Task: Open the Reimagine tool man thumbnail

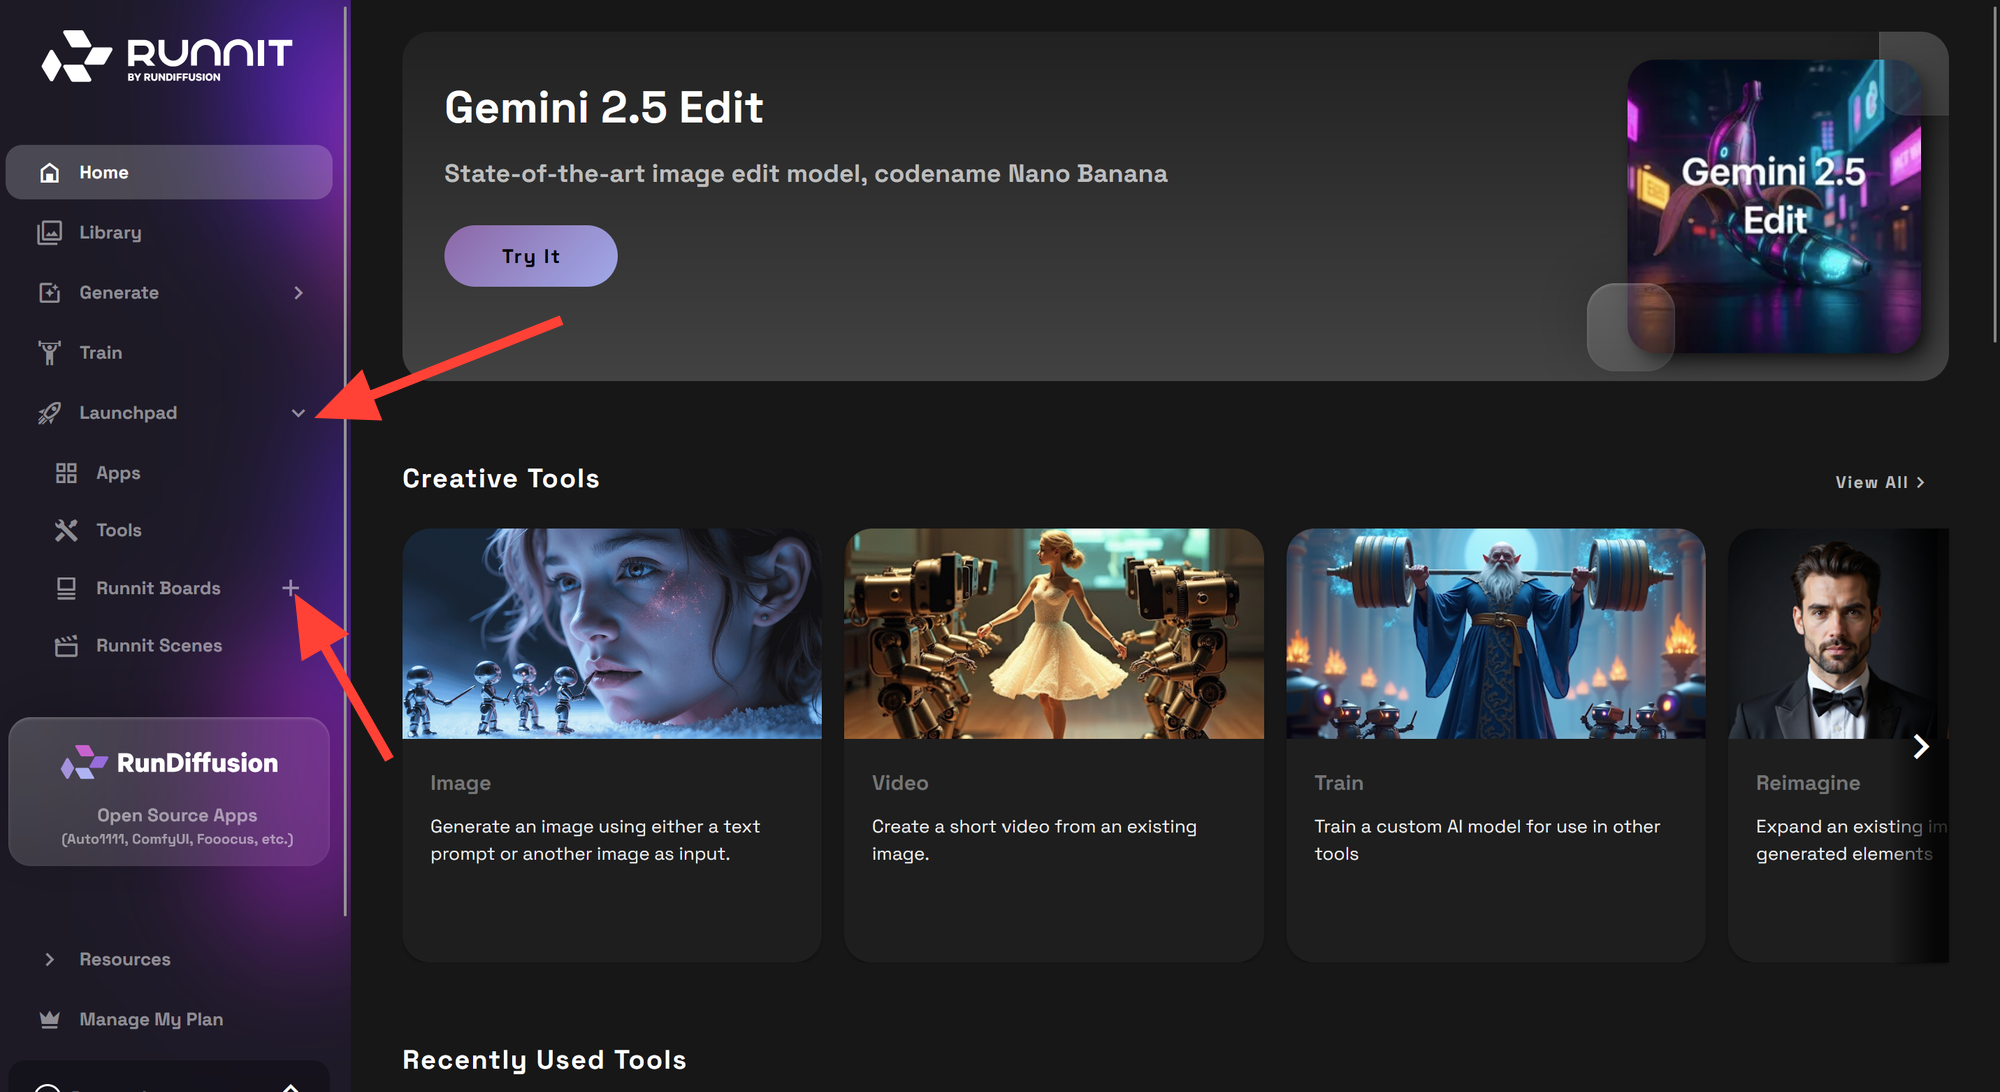Action: point(1838,633)
